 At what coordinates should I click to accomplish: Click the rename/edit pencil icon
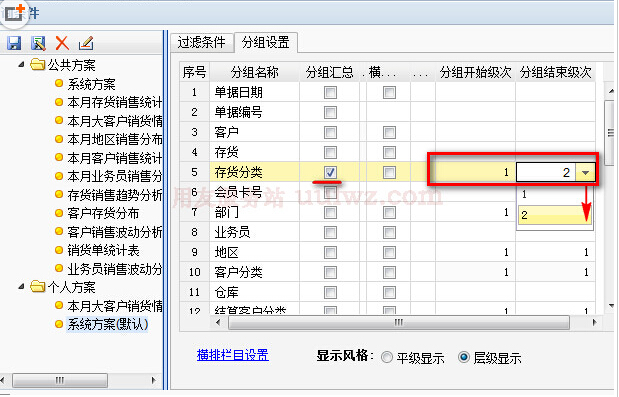pos(86,43)
